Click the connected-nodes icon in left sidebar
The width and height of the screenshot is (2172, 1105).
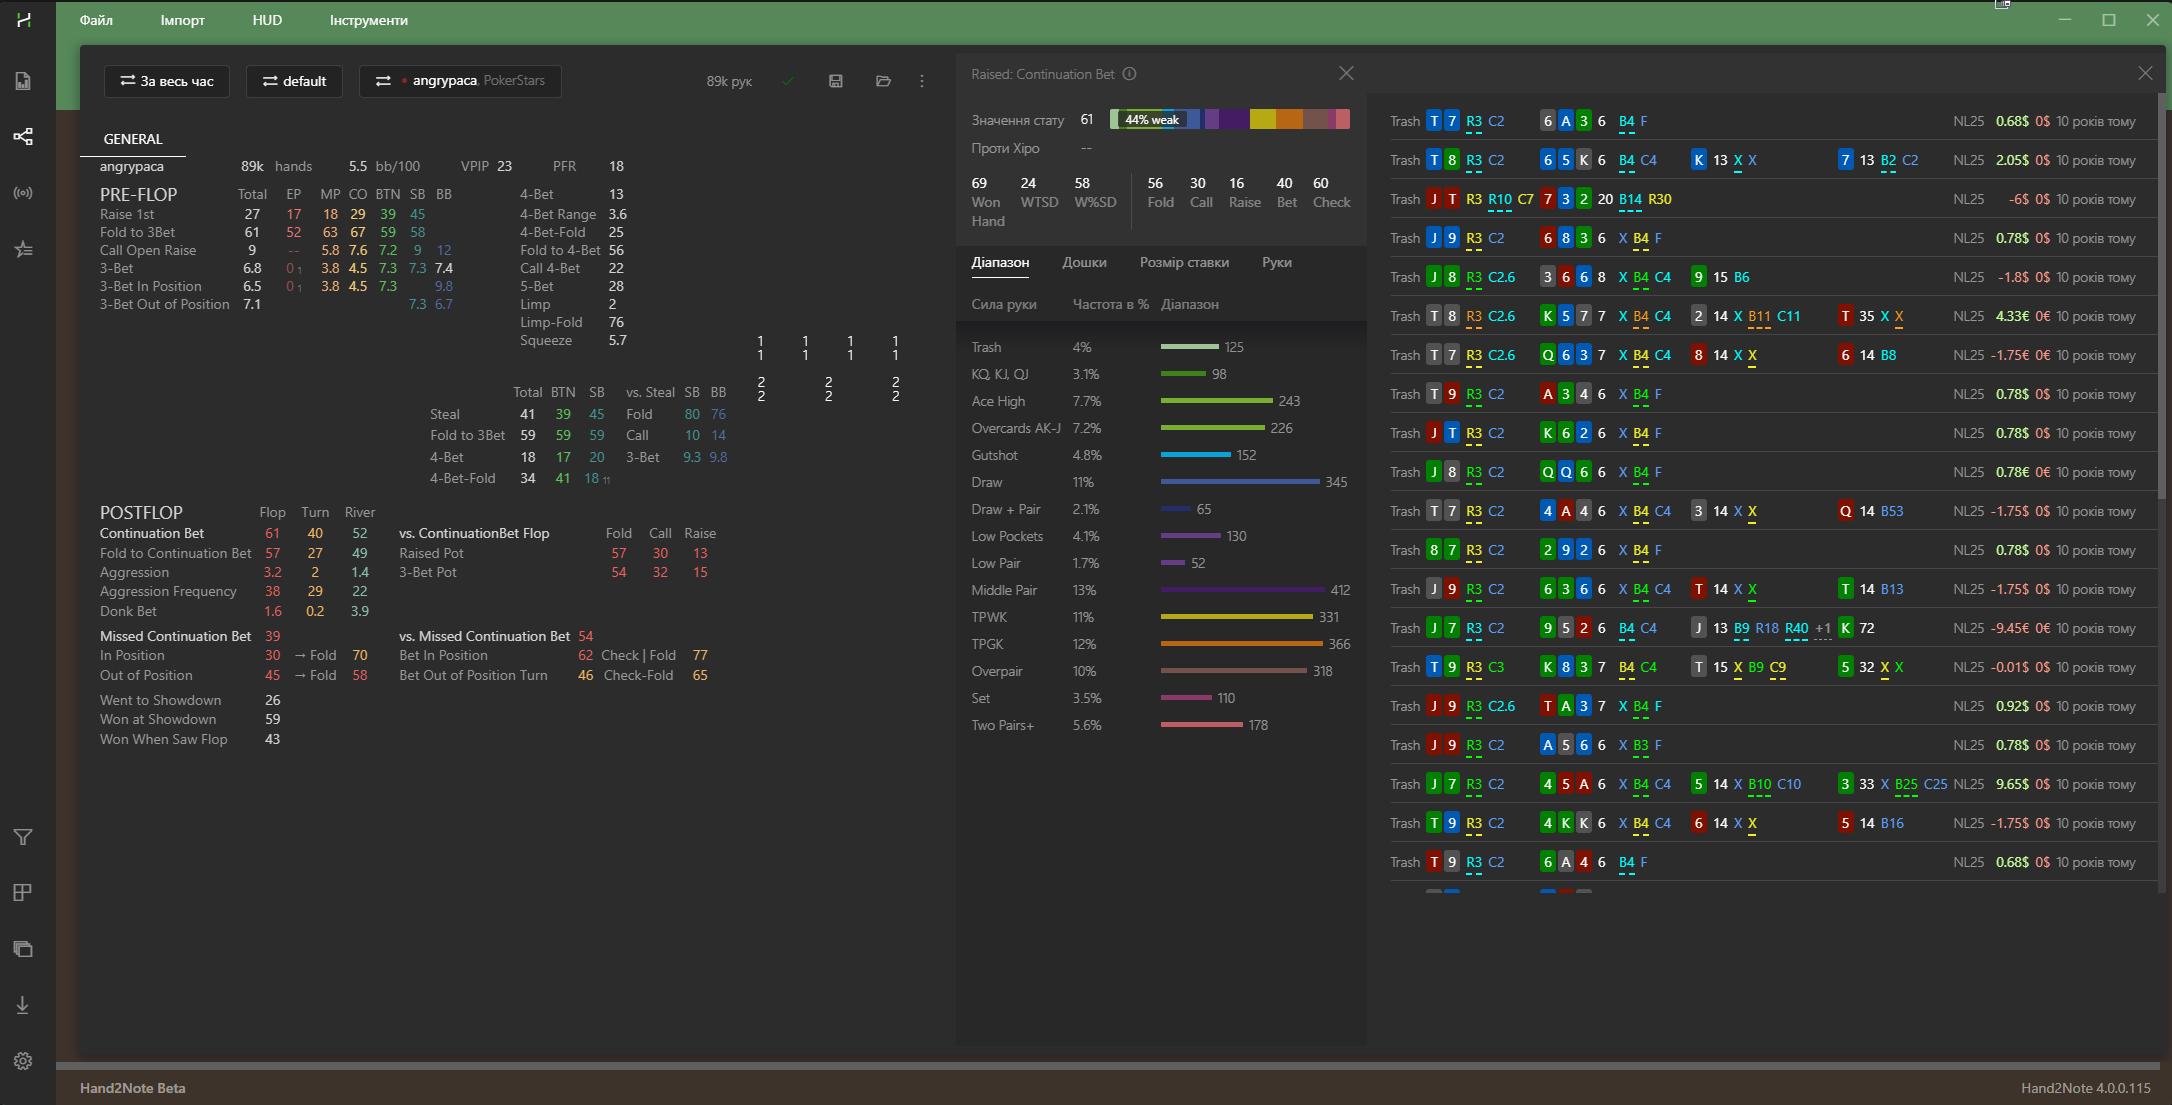tap(23, 137)
